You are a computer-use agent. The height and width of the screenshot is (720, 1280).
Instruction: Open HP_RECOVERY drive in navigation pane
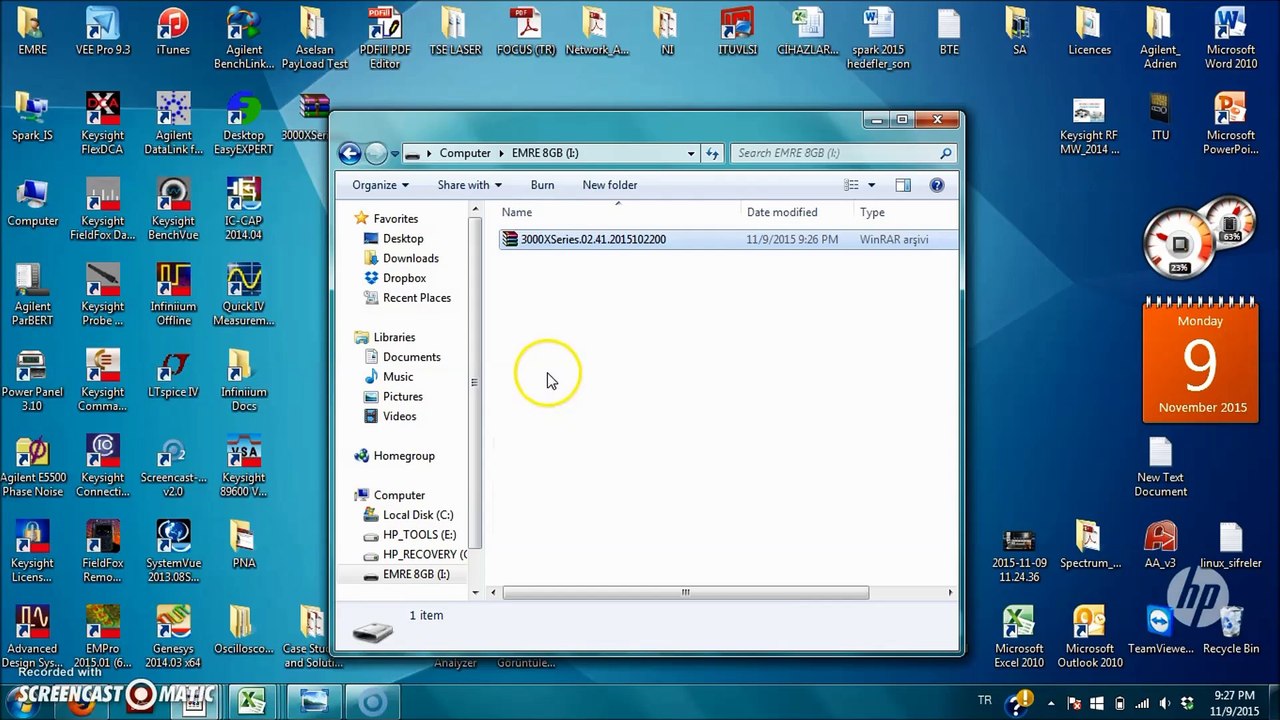tap(424, 554)
